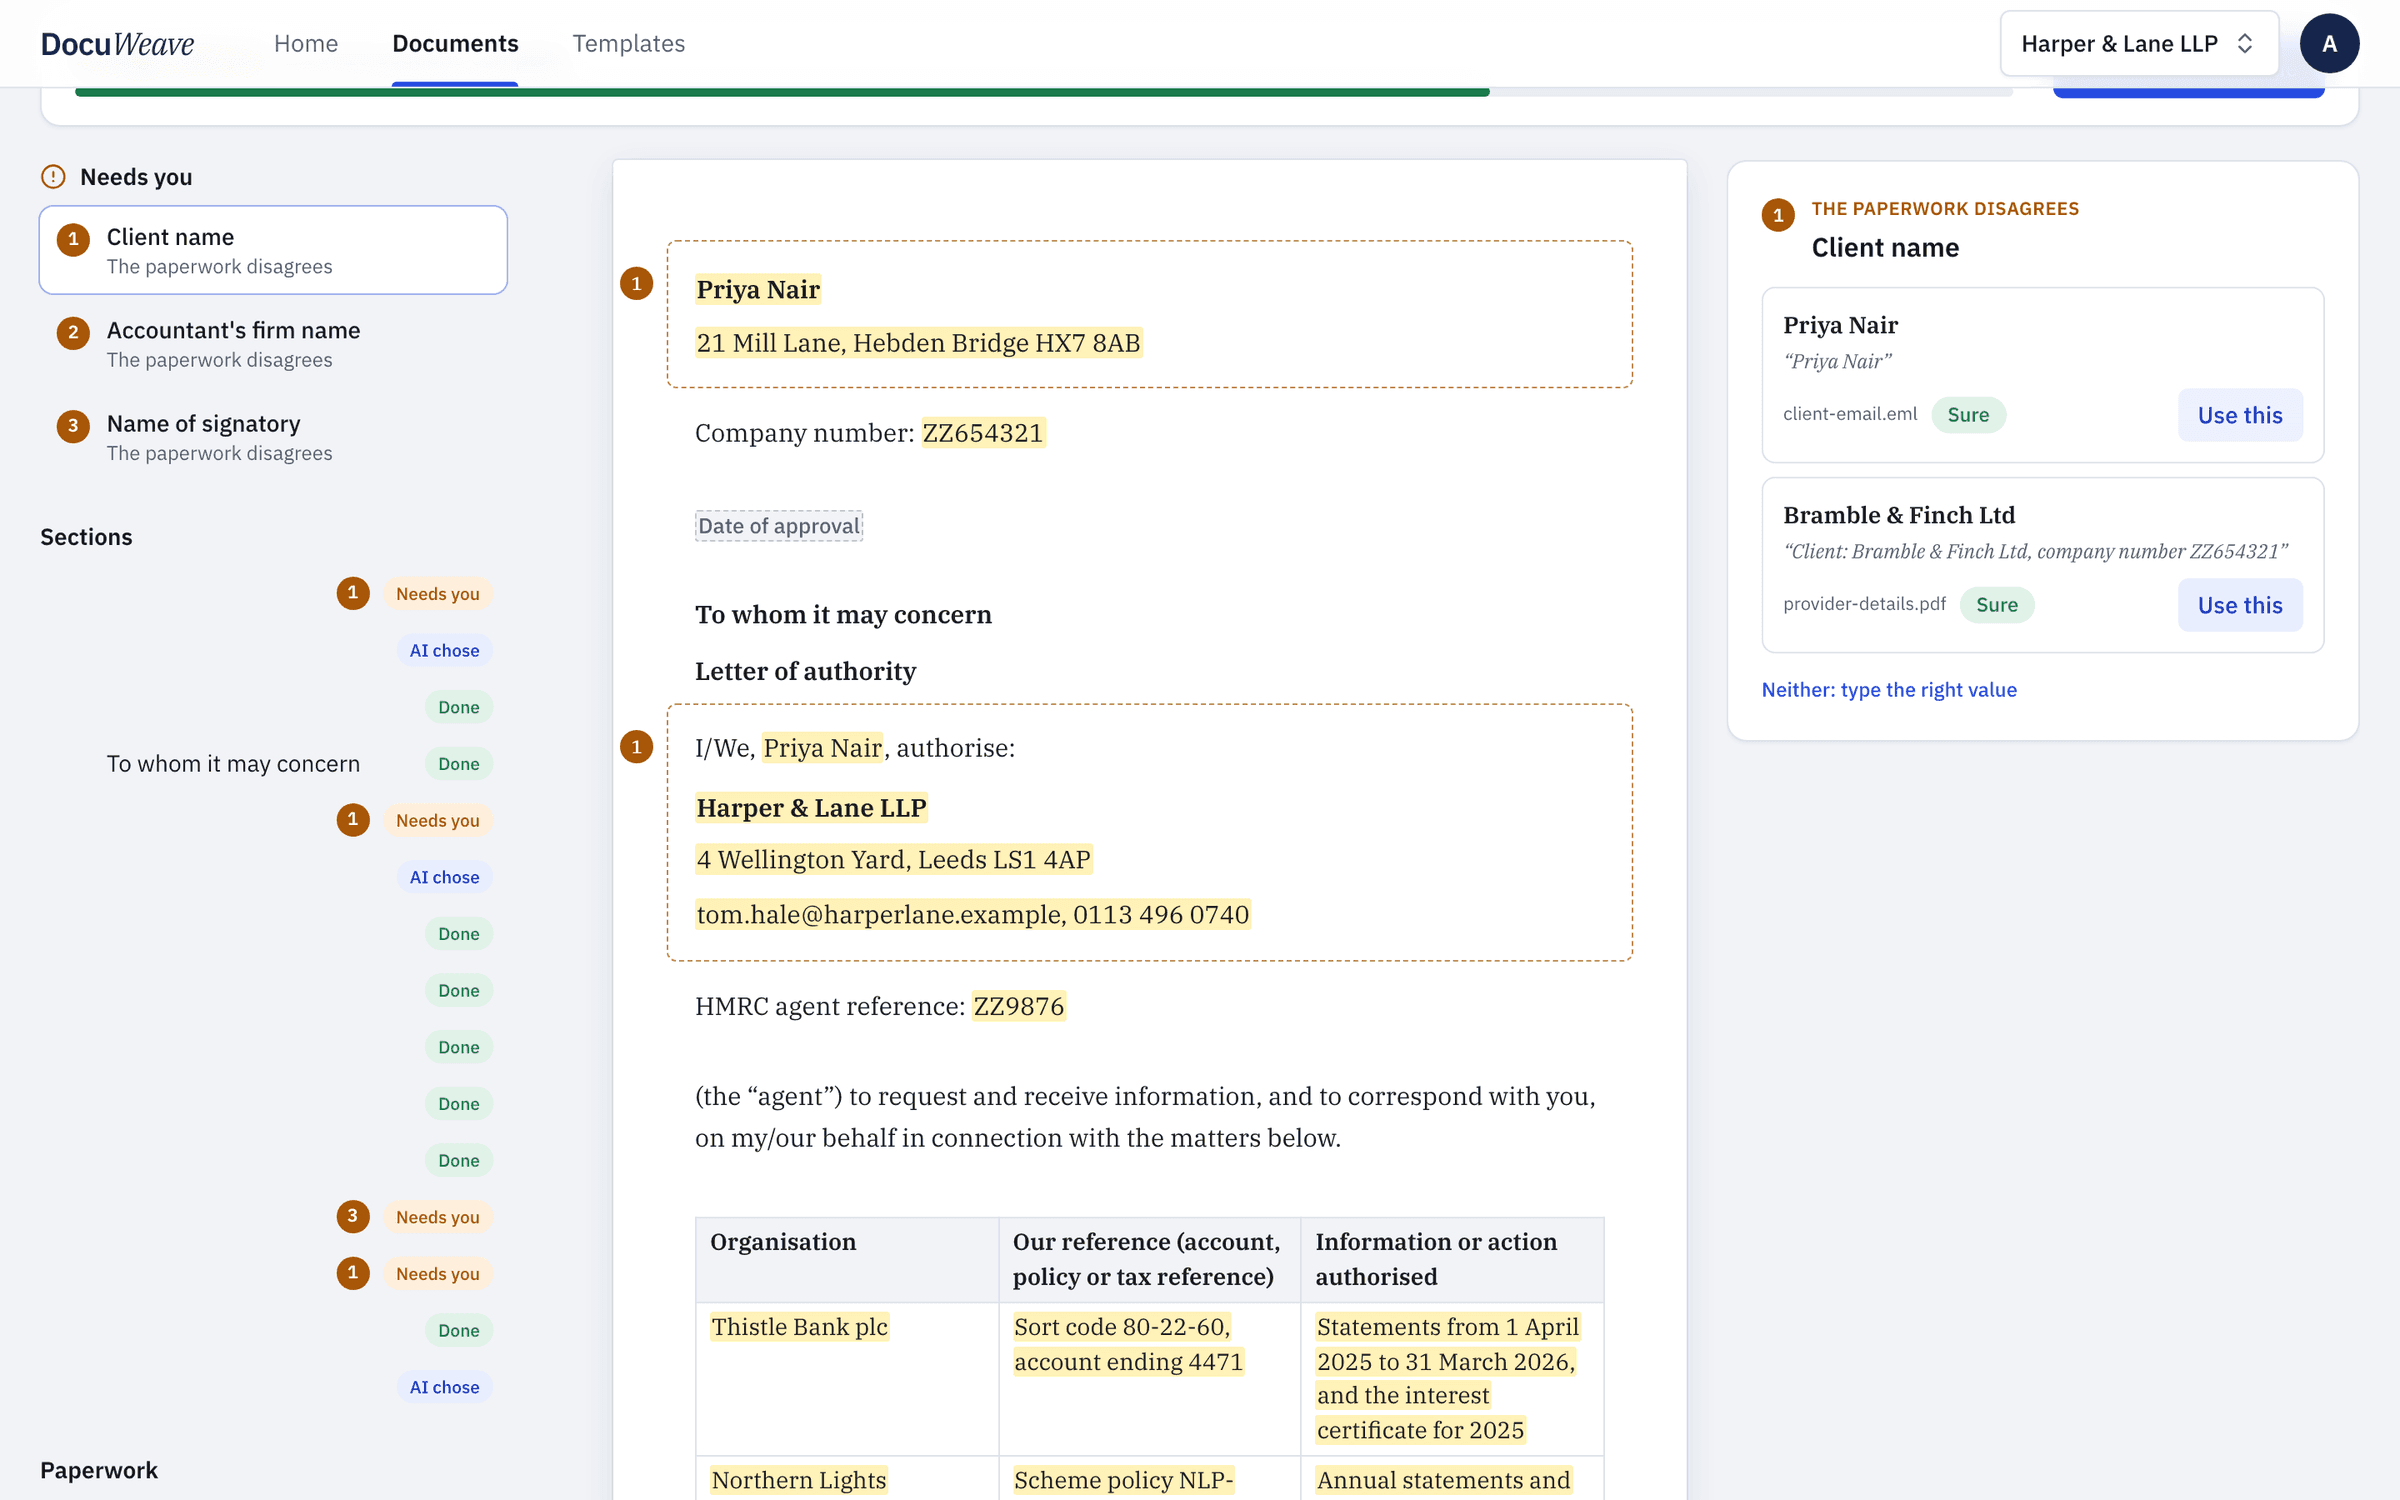Image resolution: width=2400 pixels, height=1500 pixels.
Task: Click the highlighted HMRC reference ZZ9876
Action: (x=1019, y=1006)
